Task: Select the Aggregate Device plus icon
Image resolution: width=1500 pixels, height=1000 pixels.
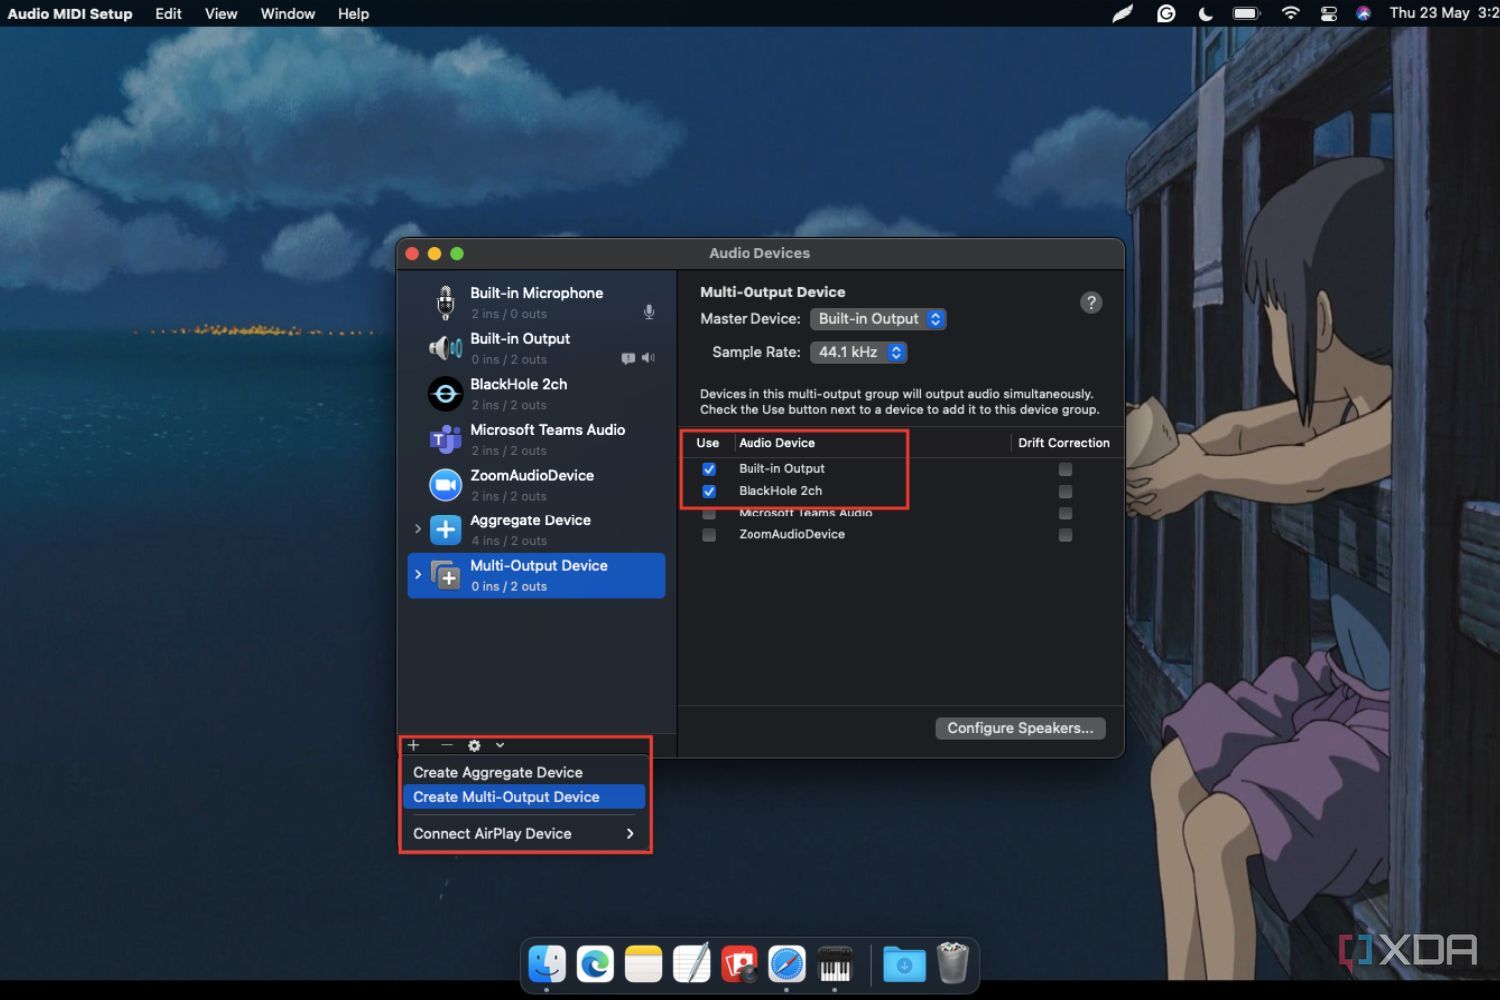Action: click(446, 530)
